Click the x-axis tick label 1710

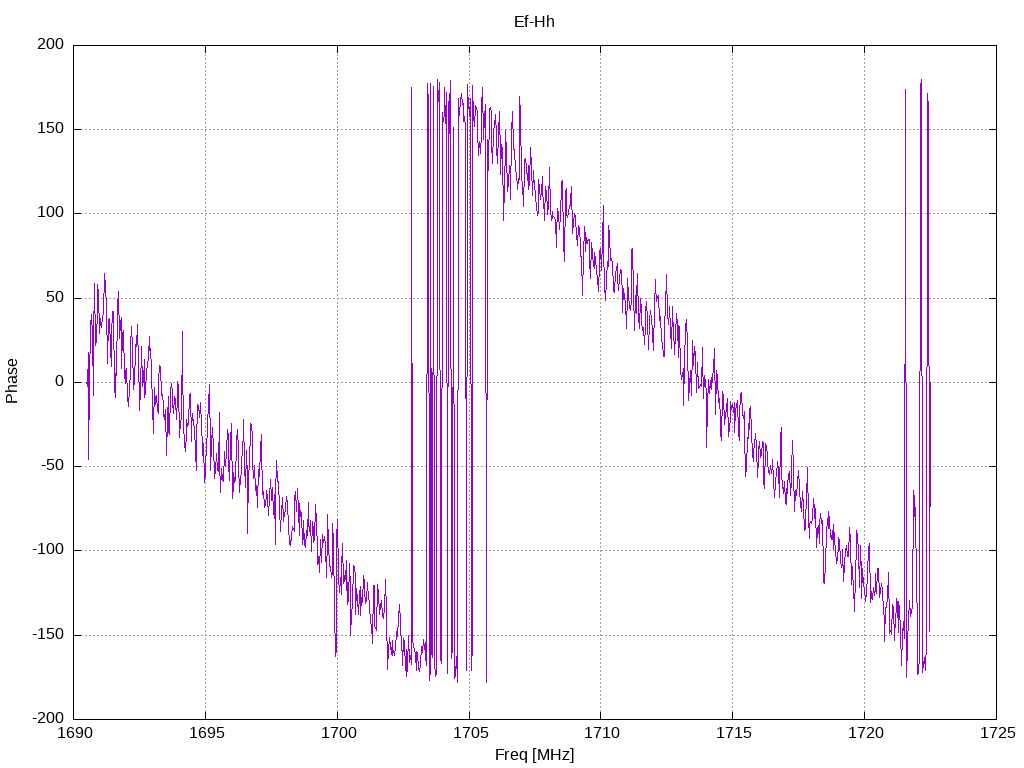[x=601, y=733]
